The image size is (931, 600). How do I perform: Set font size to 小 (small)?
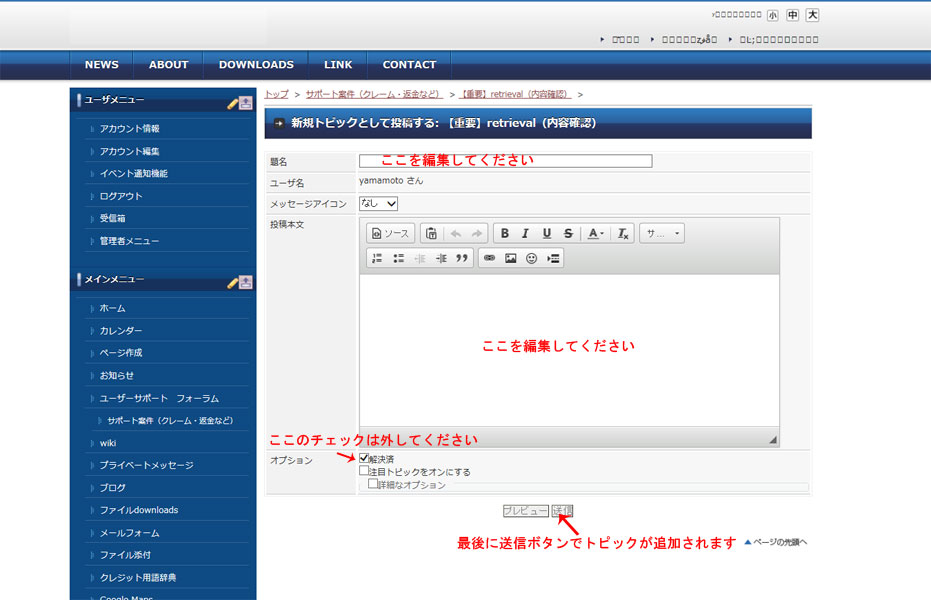point(772,15)
